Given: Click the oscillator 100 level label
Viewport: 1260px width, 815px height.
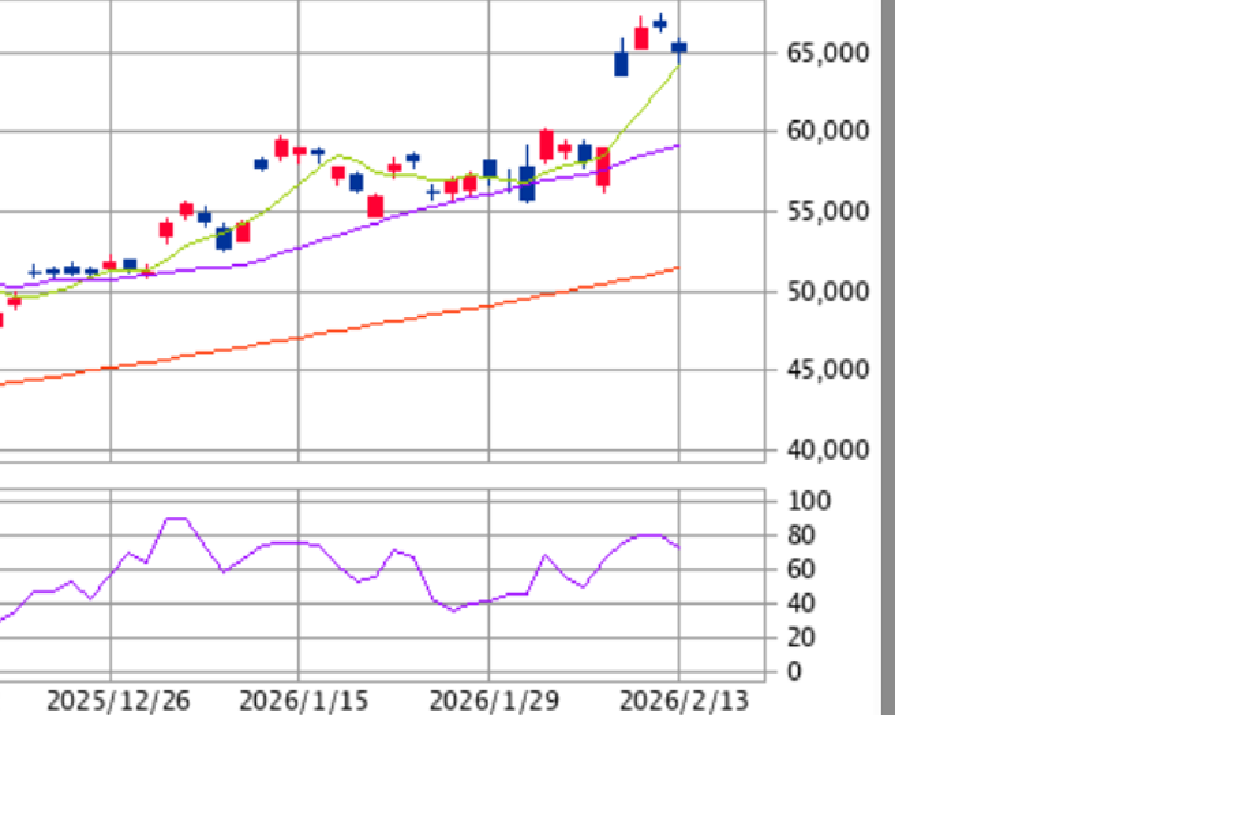Looking at the screenshot, I should [x=808, y=501].
